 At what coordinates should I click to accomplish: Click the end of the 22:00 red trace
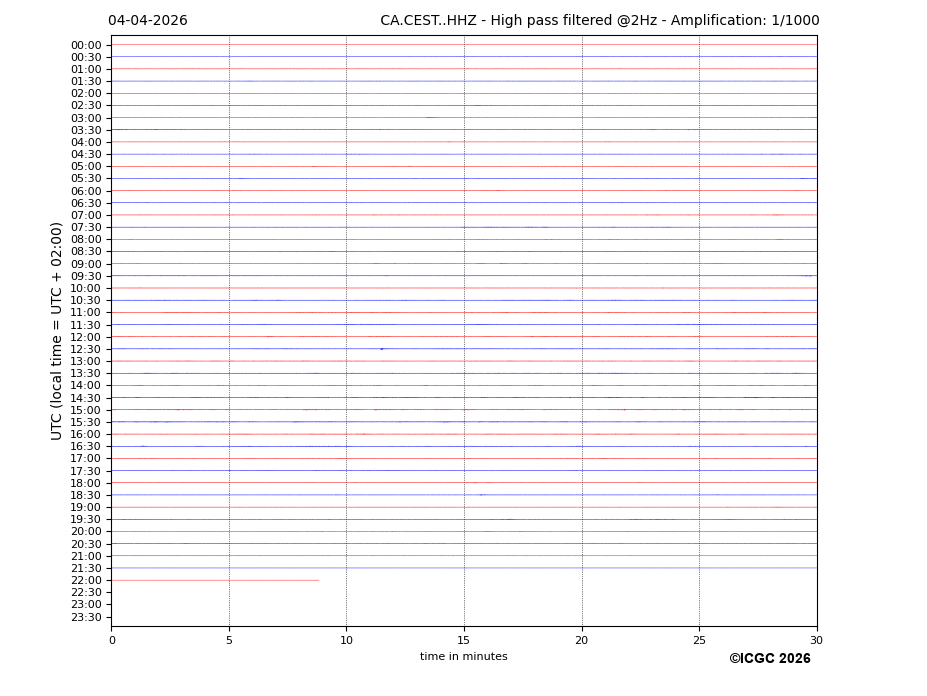tap(318, 580)
